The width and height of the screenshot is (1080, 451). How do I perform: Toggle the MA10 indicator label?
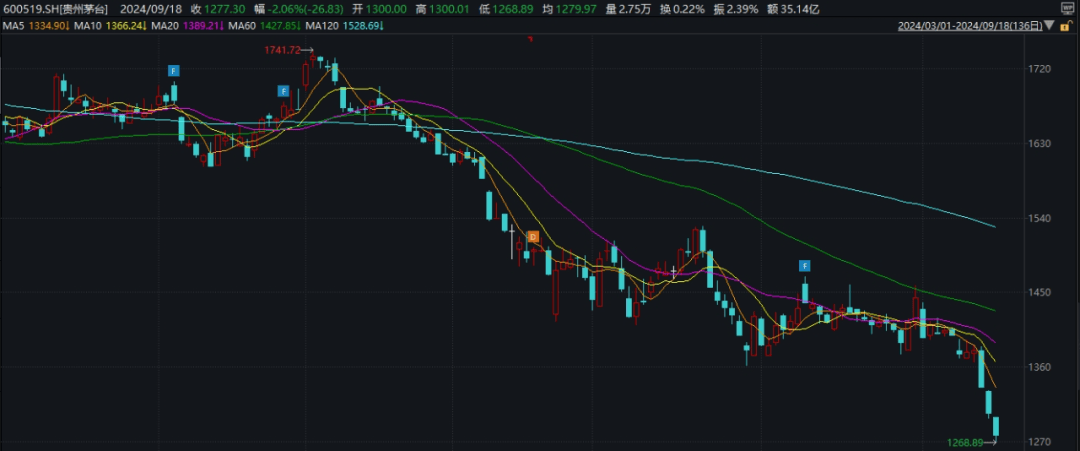tap(110, 23)
